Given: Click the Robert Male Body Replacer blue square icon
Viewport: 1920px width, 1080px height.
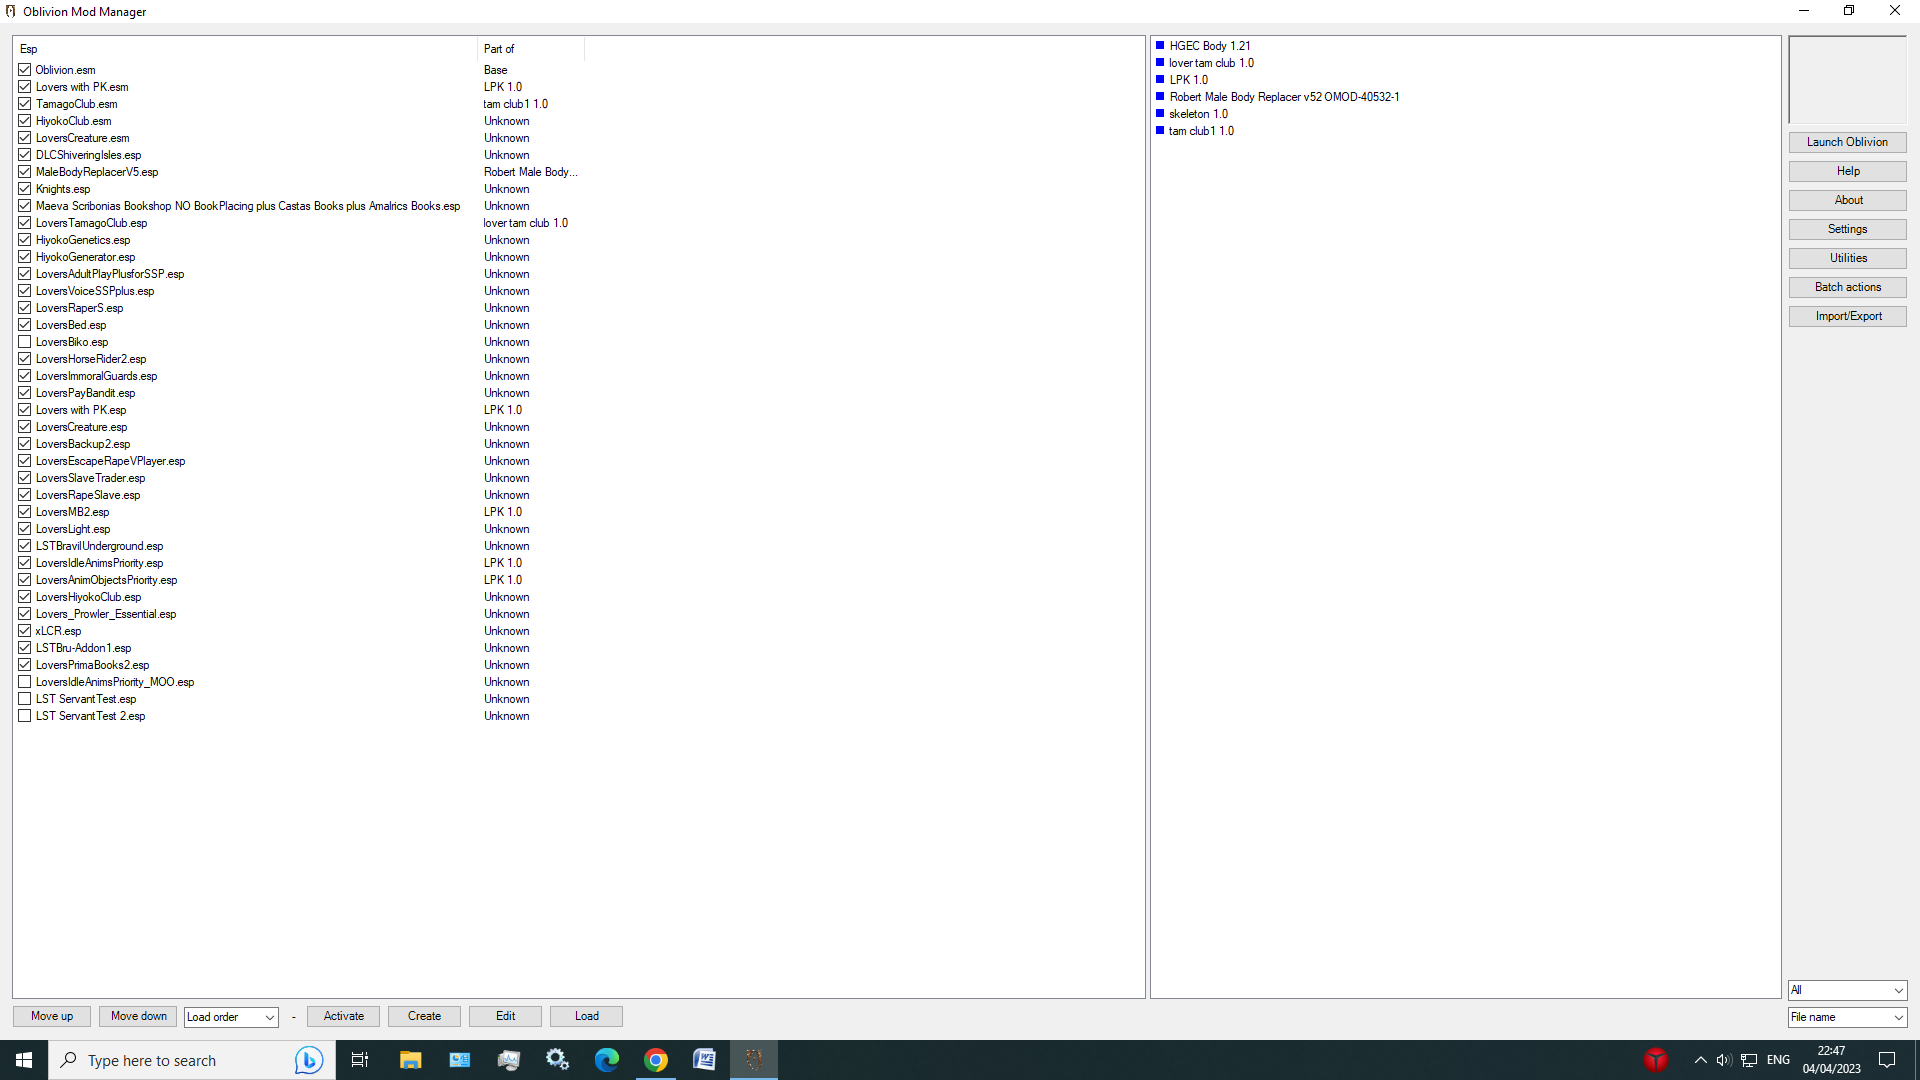Looking at the screenshot, I should (x=1160, y=96).
